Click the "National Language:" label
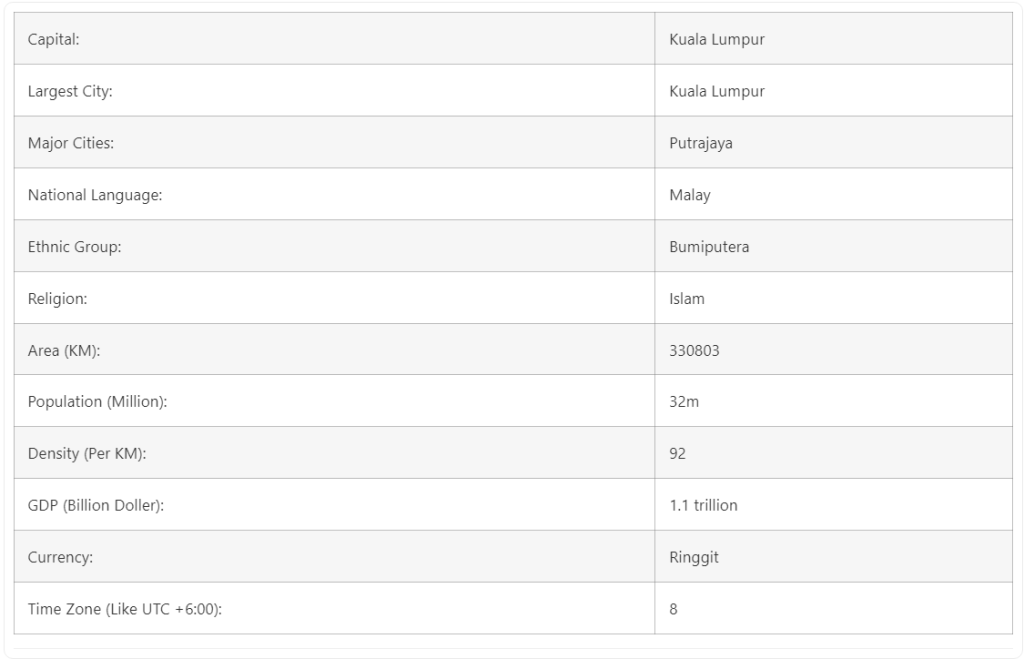1024x659 pixels. coord(95,195)
